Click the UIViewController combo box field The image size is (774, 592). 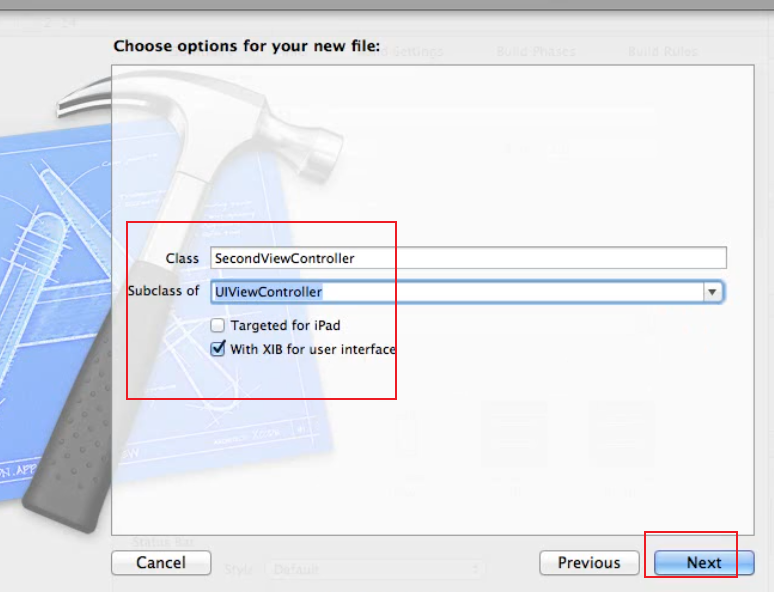tap(467, 292)
